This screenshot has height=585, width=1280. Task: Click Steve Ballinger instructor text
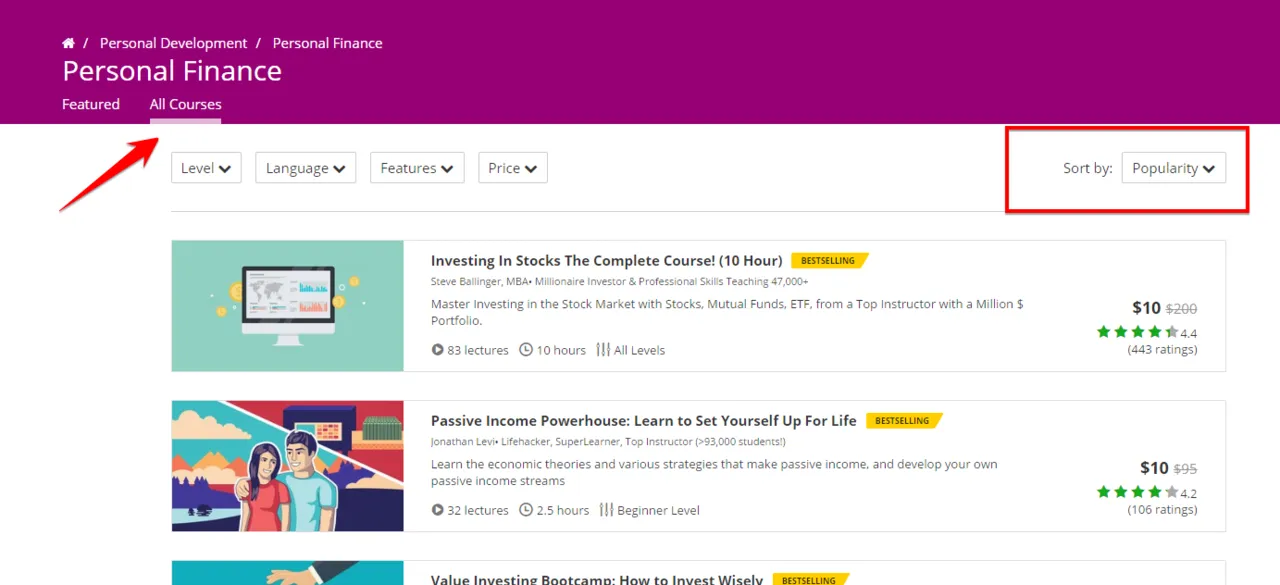click(620, 282)
